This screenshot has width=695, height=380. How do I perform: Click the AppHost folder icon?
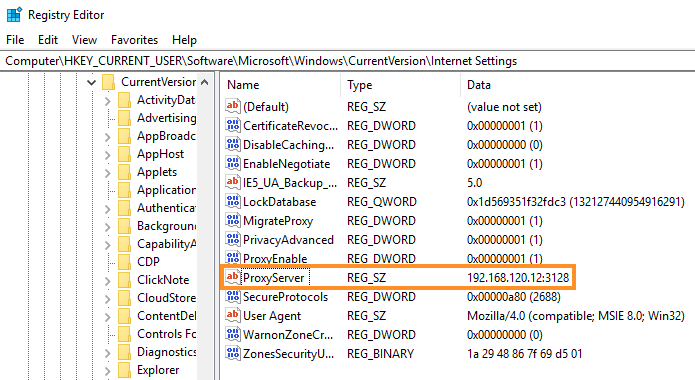click(x=125, y=154)
